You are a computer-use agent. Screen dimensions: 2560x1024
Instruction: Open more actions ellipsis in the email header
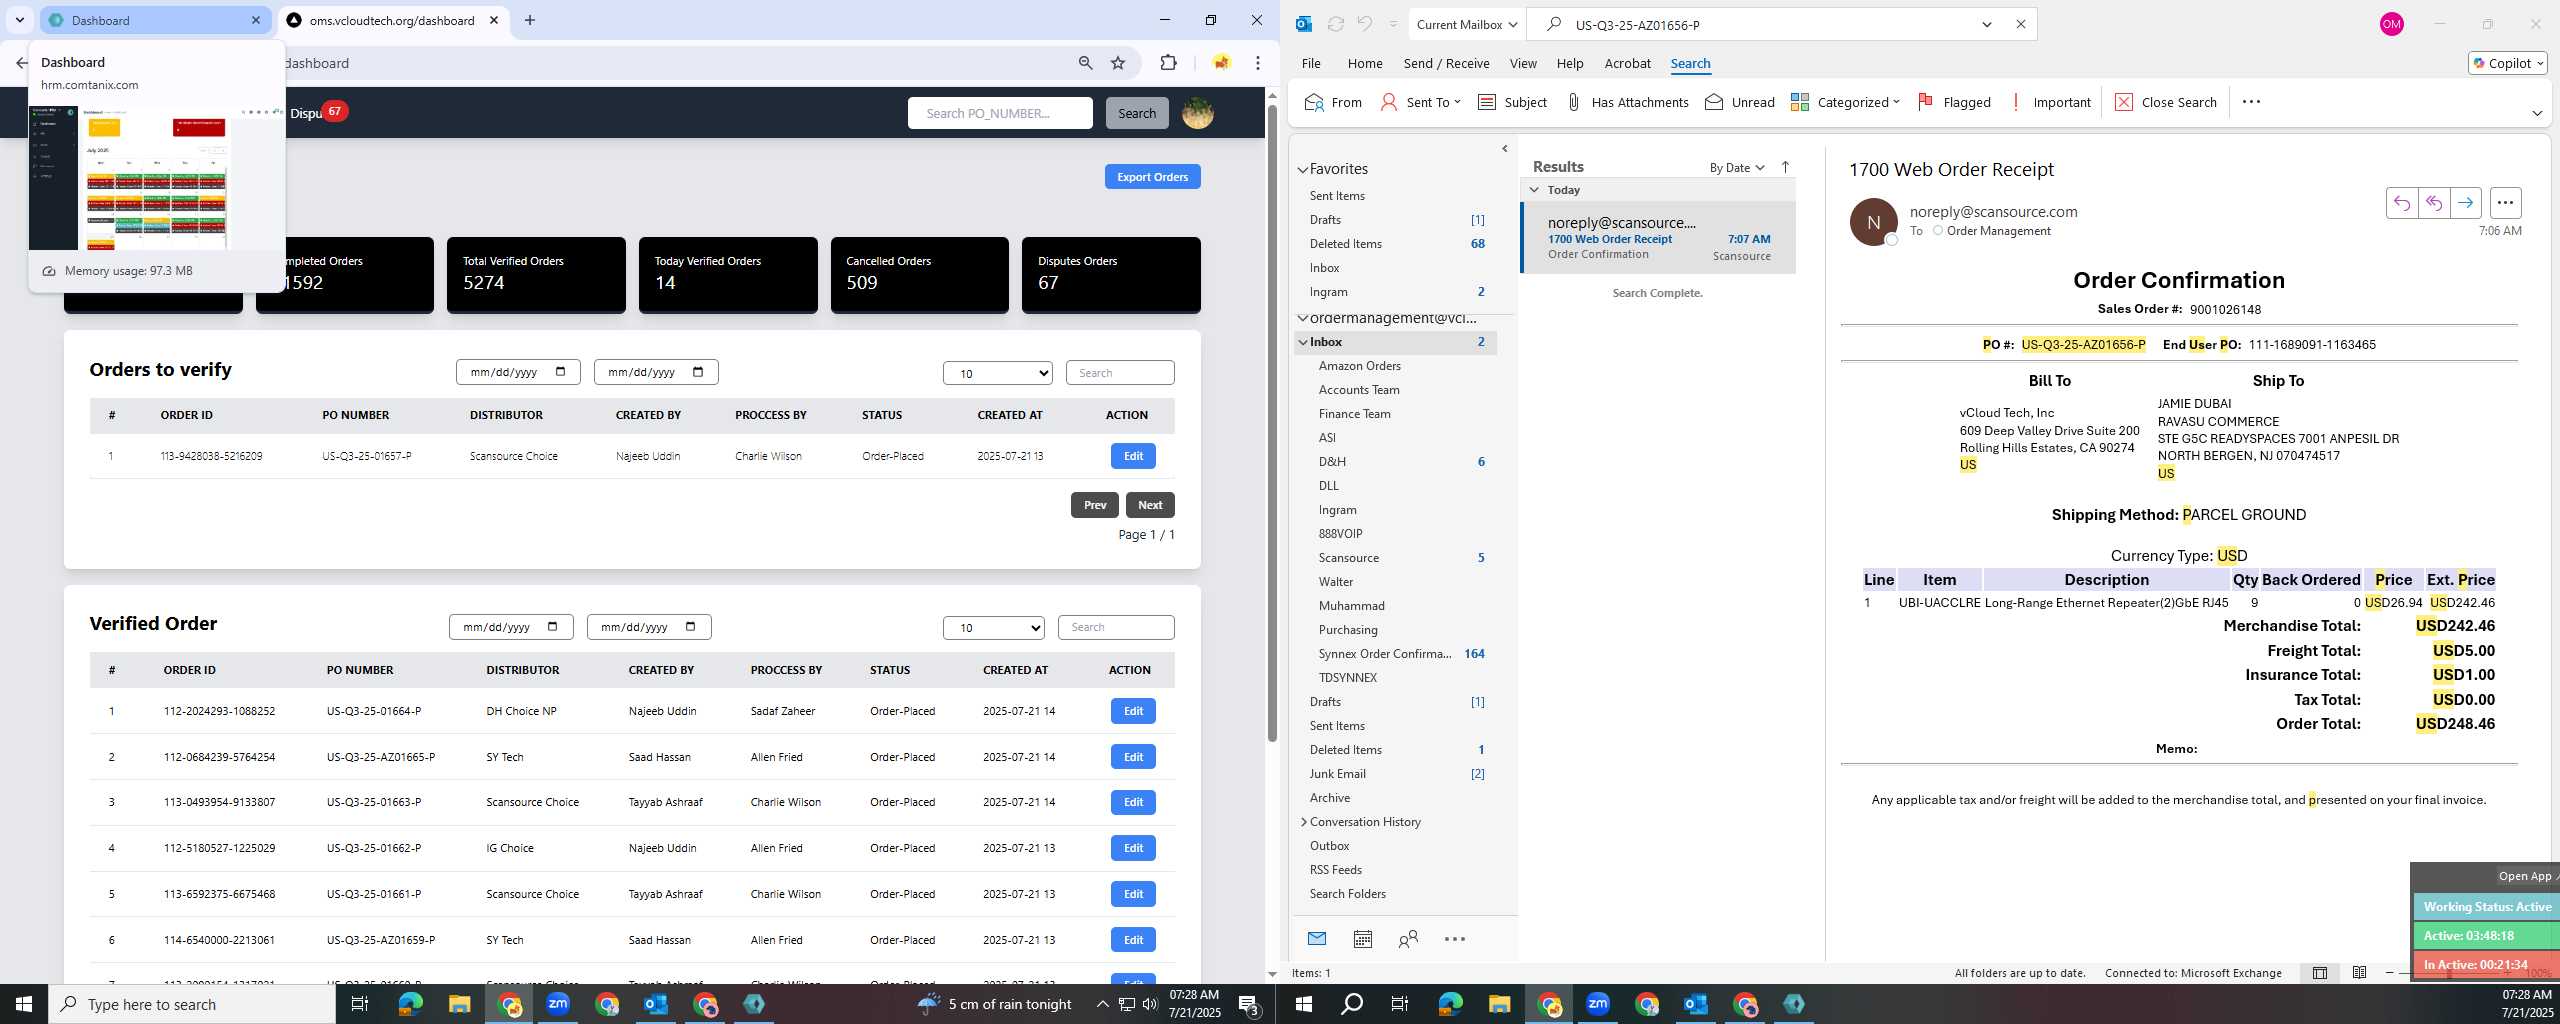point(2505,203)
